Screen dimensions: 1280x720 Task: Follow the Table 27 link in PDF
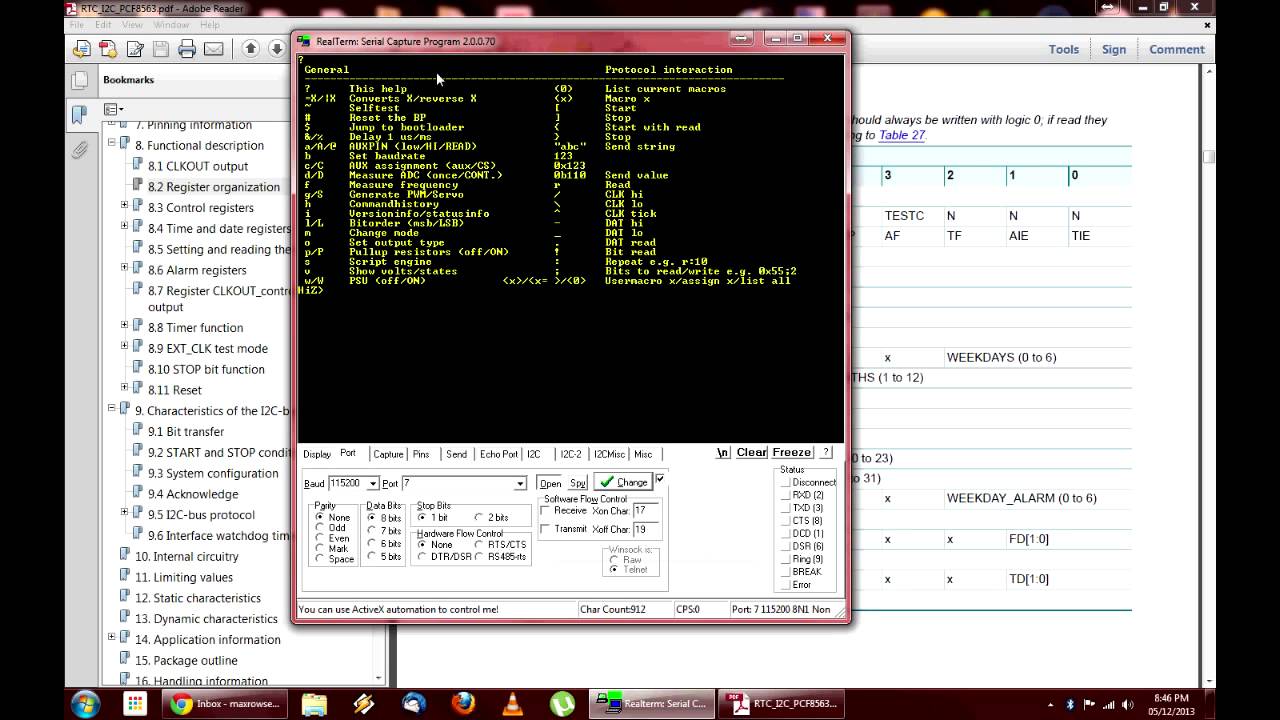902,135
